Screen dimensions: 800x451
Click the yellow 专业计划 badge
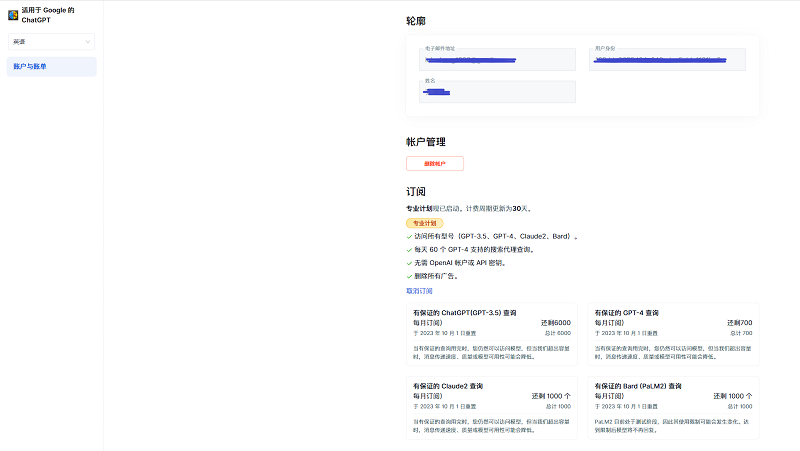pos(424,223)
